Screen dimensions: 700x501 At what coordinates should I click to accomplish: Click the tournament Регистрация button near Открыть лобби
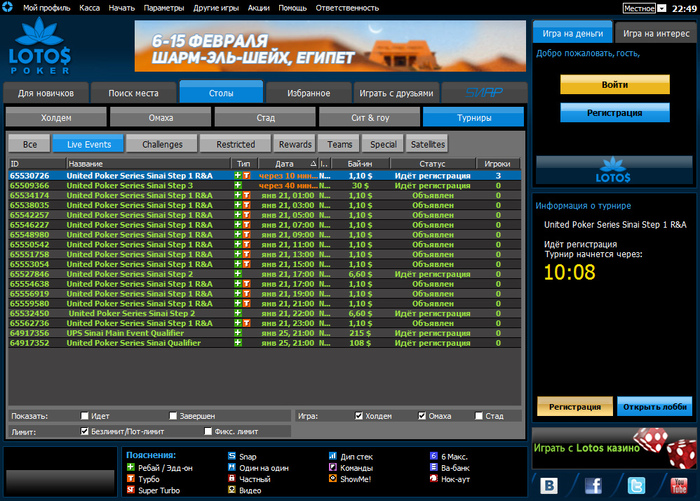click(575, 406)
